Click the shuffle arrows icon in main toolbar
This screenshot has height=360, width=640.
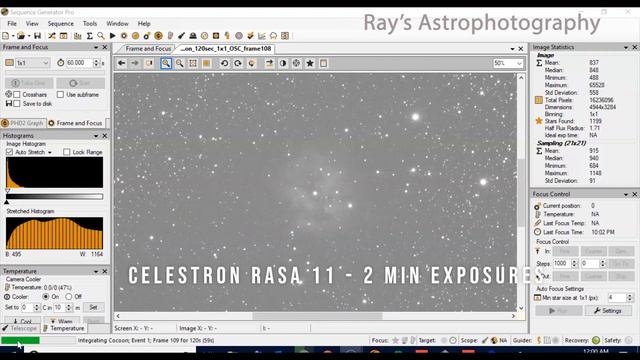[x=52, y=36]
